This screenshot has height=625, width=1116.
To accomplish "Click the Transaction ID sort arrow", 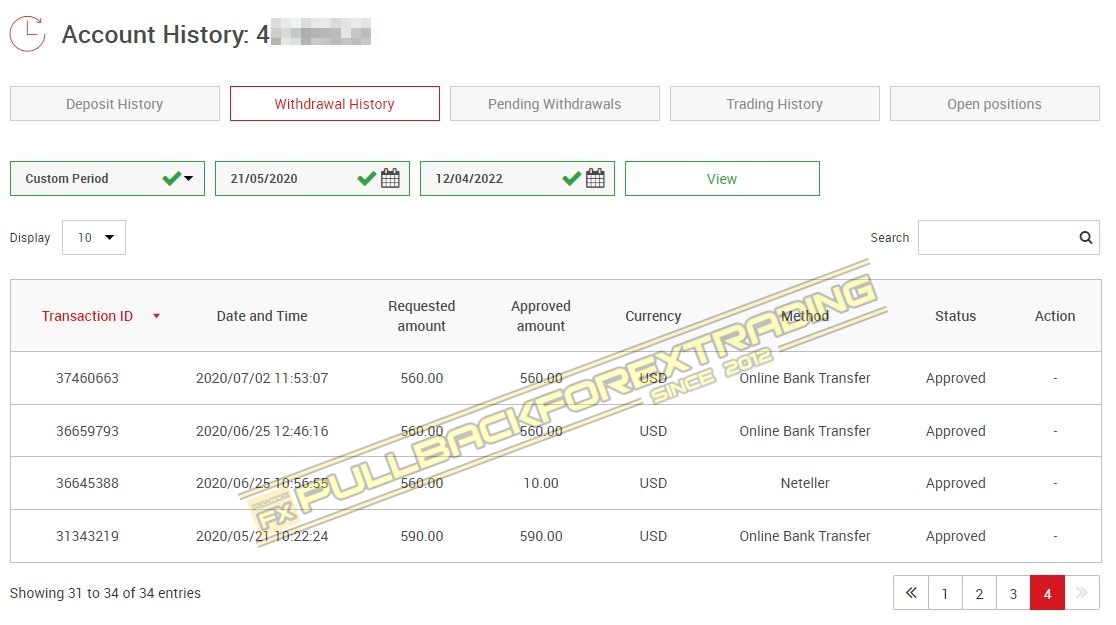I will click(156, 316).
